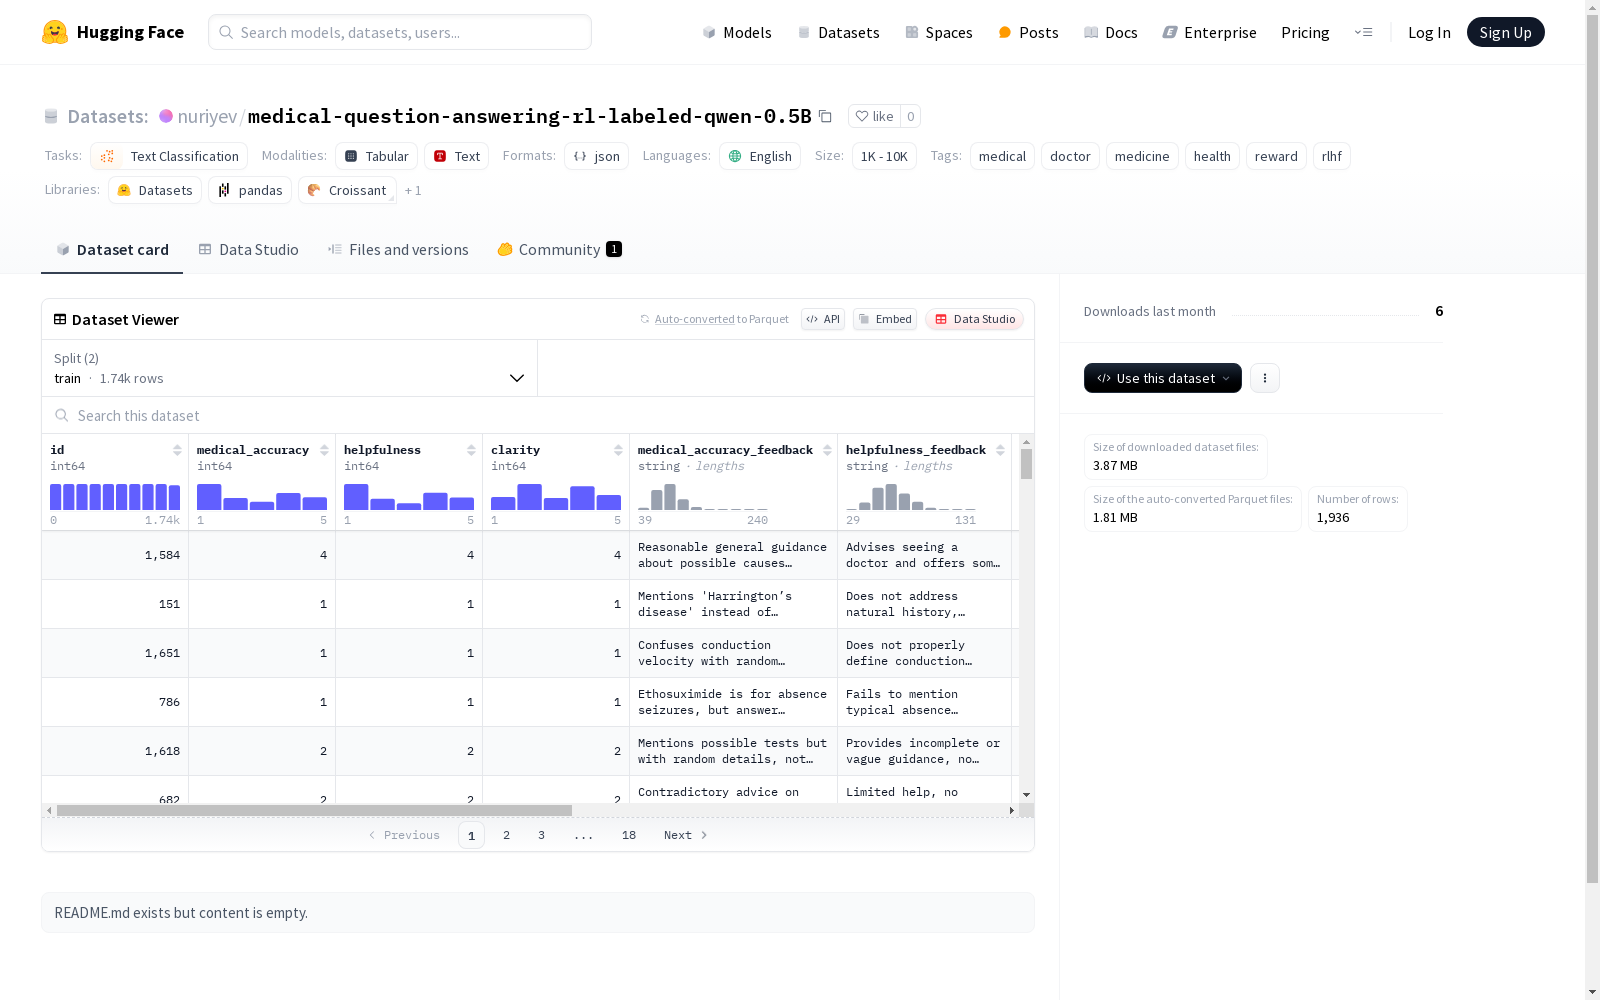Expand the Use this dataset dropdown
Screen dimensions: 1600x1000
tap(1163, 378)
